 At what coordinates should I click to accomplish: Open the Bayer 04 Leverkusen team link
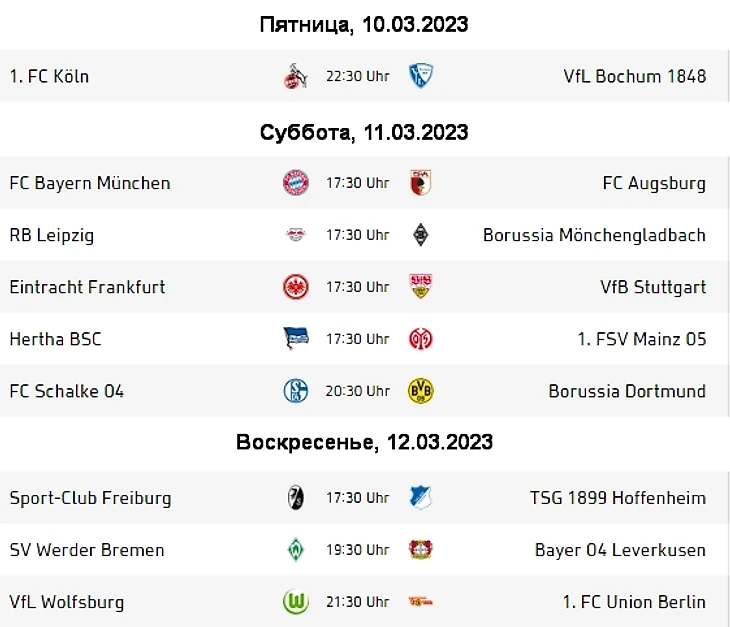click(620, 550)
